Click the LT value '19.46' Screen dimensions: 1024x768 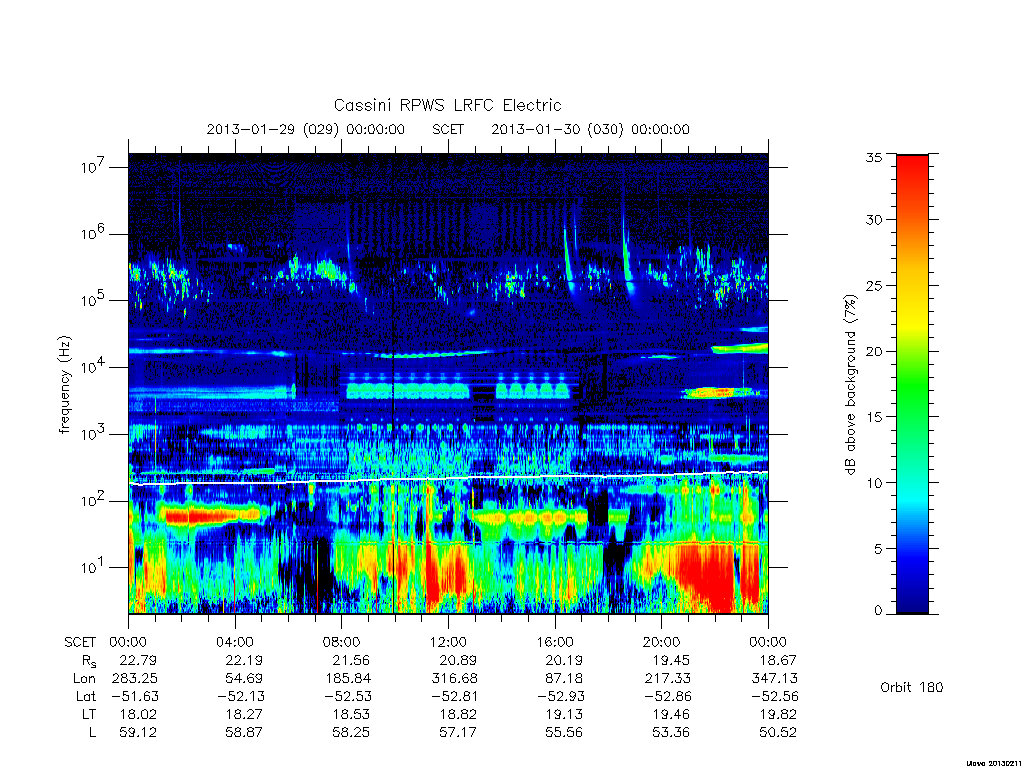point(671,714)
